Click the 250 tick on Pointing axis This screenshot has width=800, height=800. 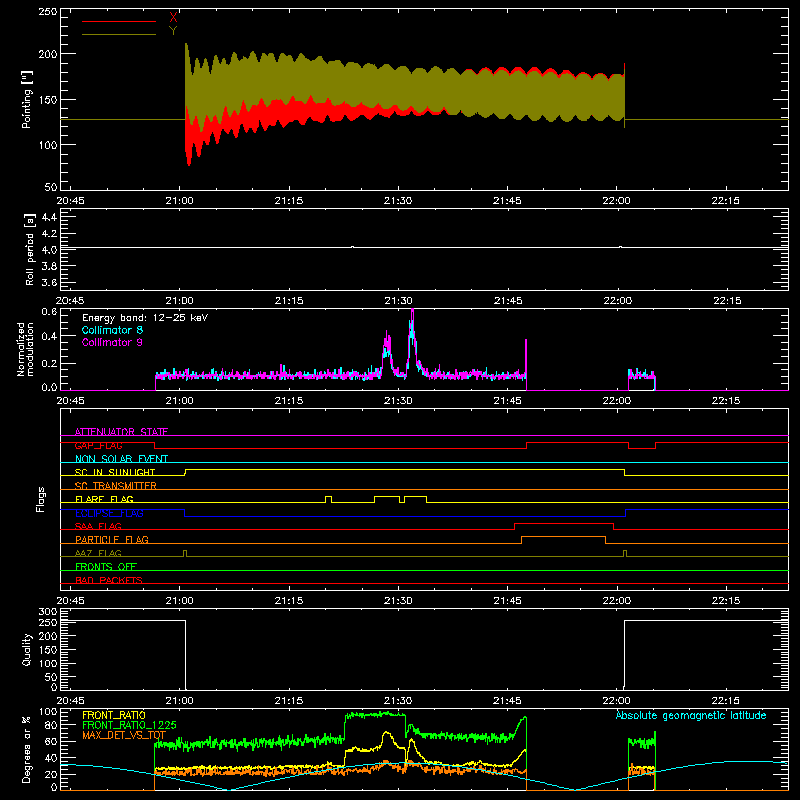point(48,11)
